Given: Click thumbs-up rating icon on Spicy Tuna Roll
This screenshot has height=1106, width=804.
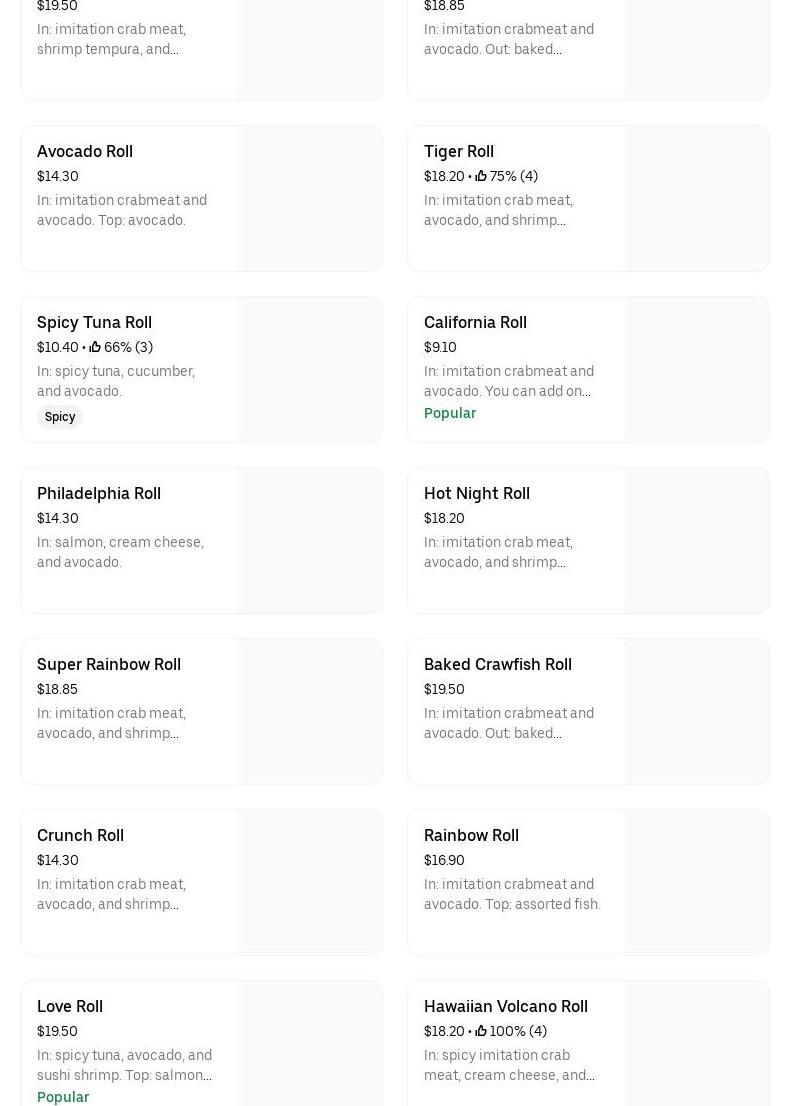Looking at the screenshot, I should coord(95,347).
